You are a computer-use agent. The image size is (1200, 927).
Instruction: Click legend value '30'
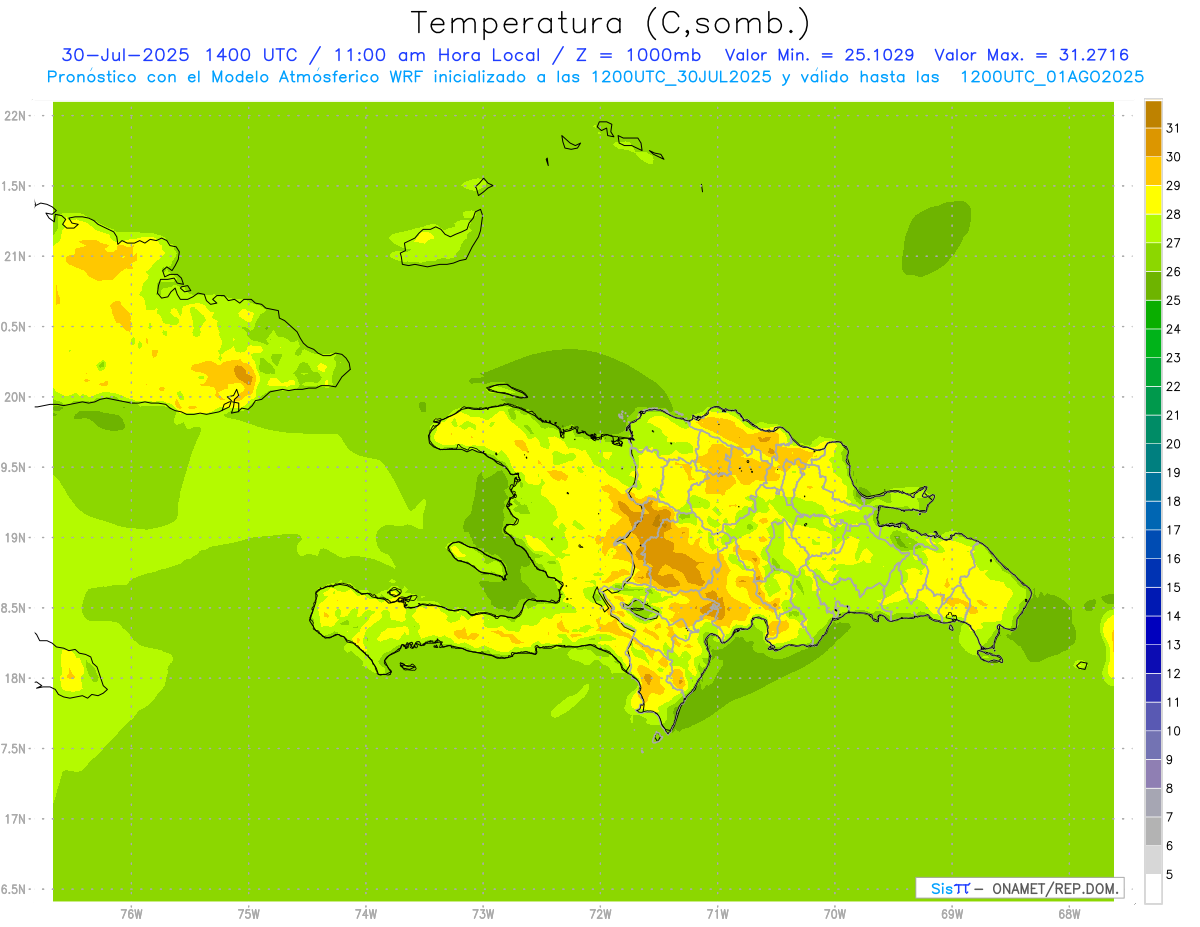coord(1173,157)
